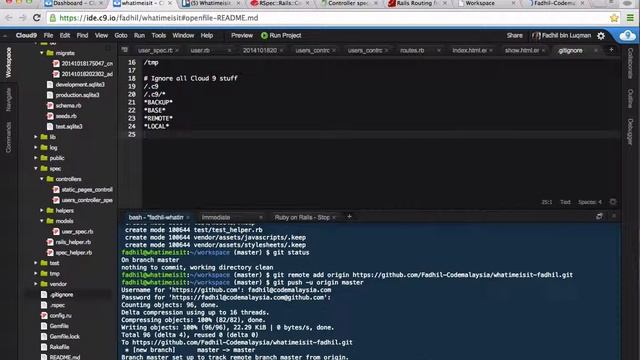Open the Navigate side panel

coord(9,99)
